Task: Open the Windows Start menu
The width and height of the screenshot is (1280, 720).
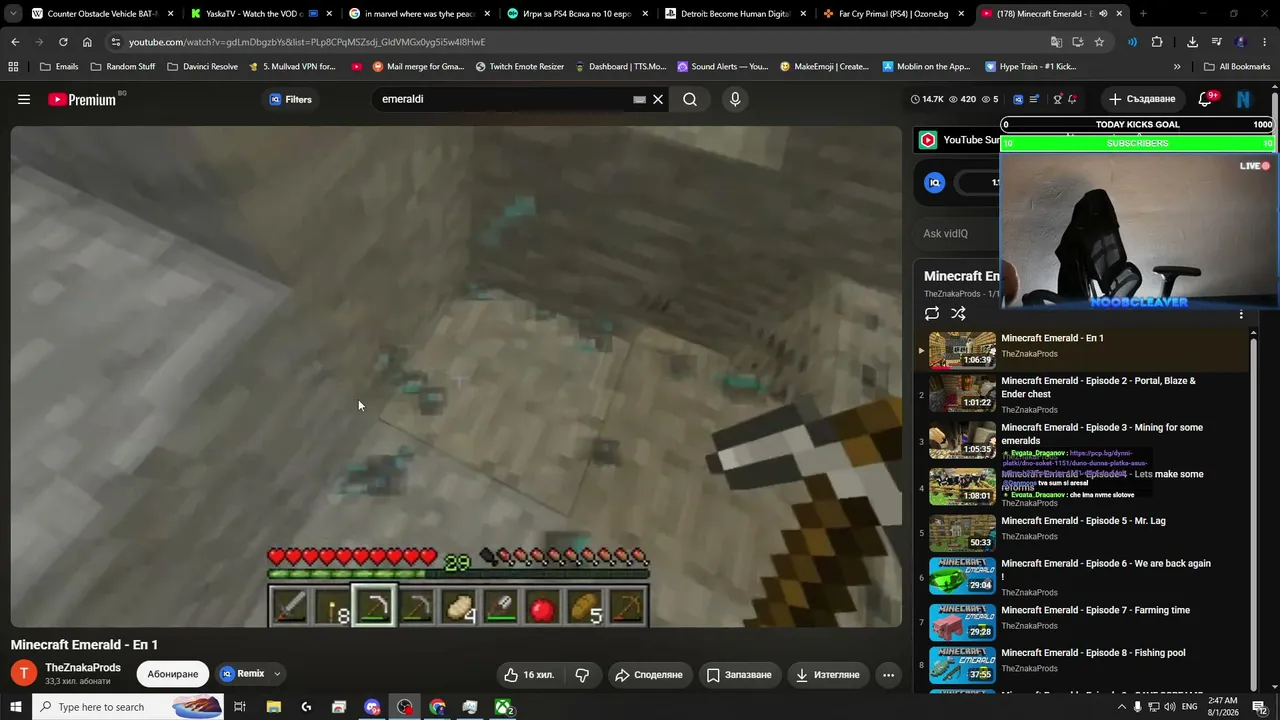Action: pos(15,707)
